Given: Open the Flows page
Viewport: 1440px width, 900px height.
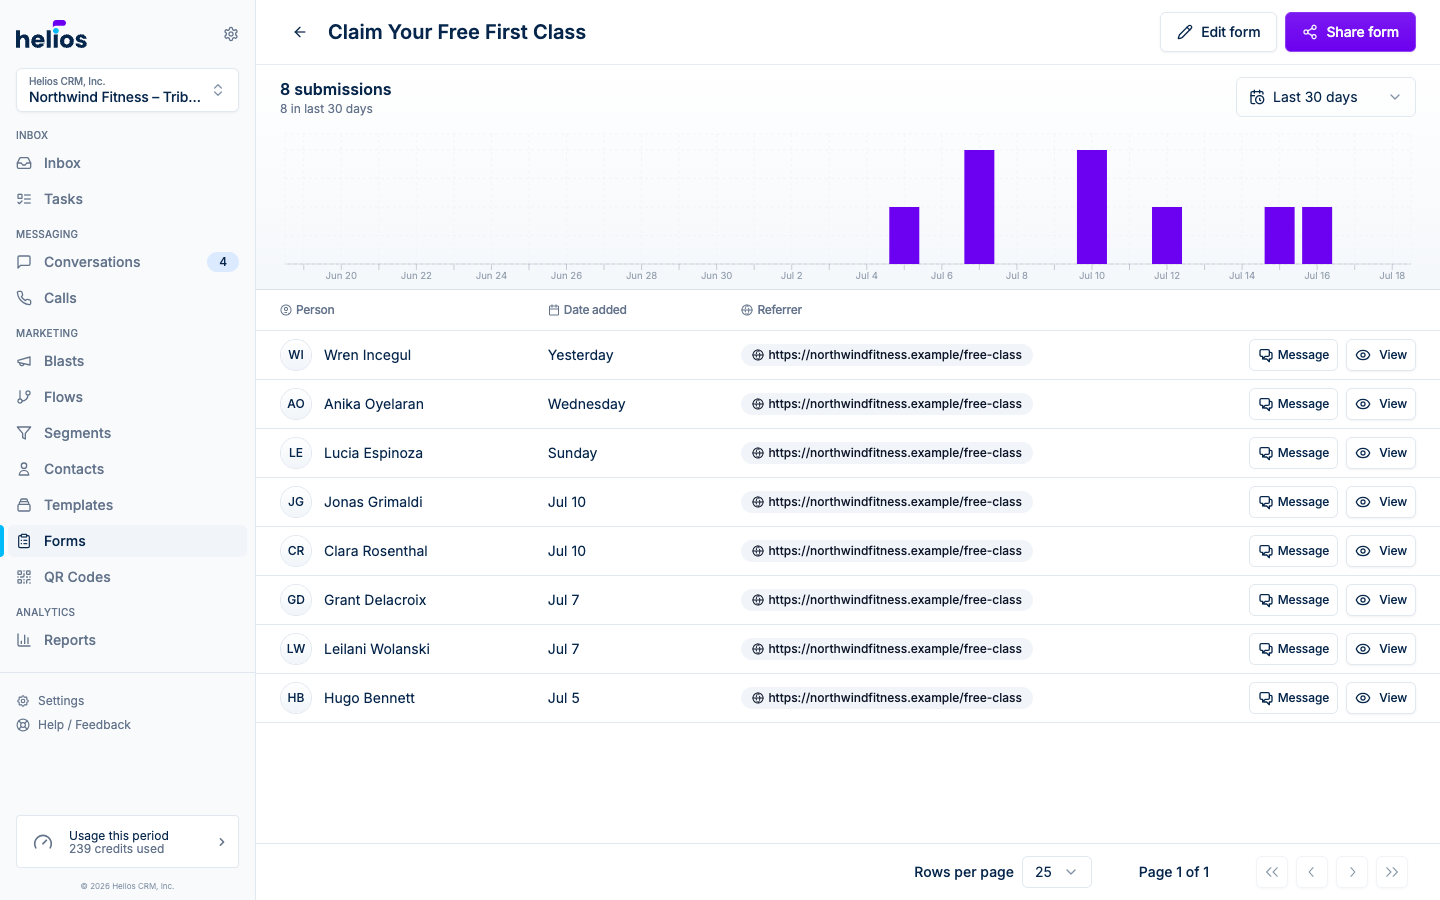Looking at the screenshot, I should point(127,397).
